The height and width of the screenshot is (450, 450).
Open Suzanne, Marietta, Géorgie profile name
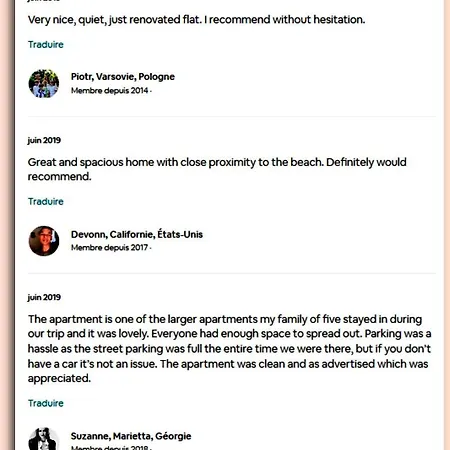point(131,436)
